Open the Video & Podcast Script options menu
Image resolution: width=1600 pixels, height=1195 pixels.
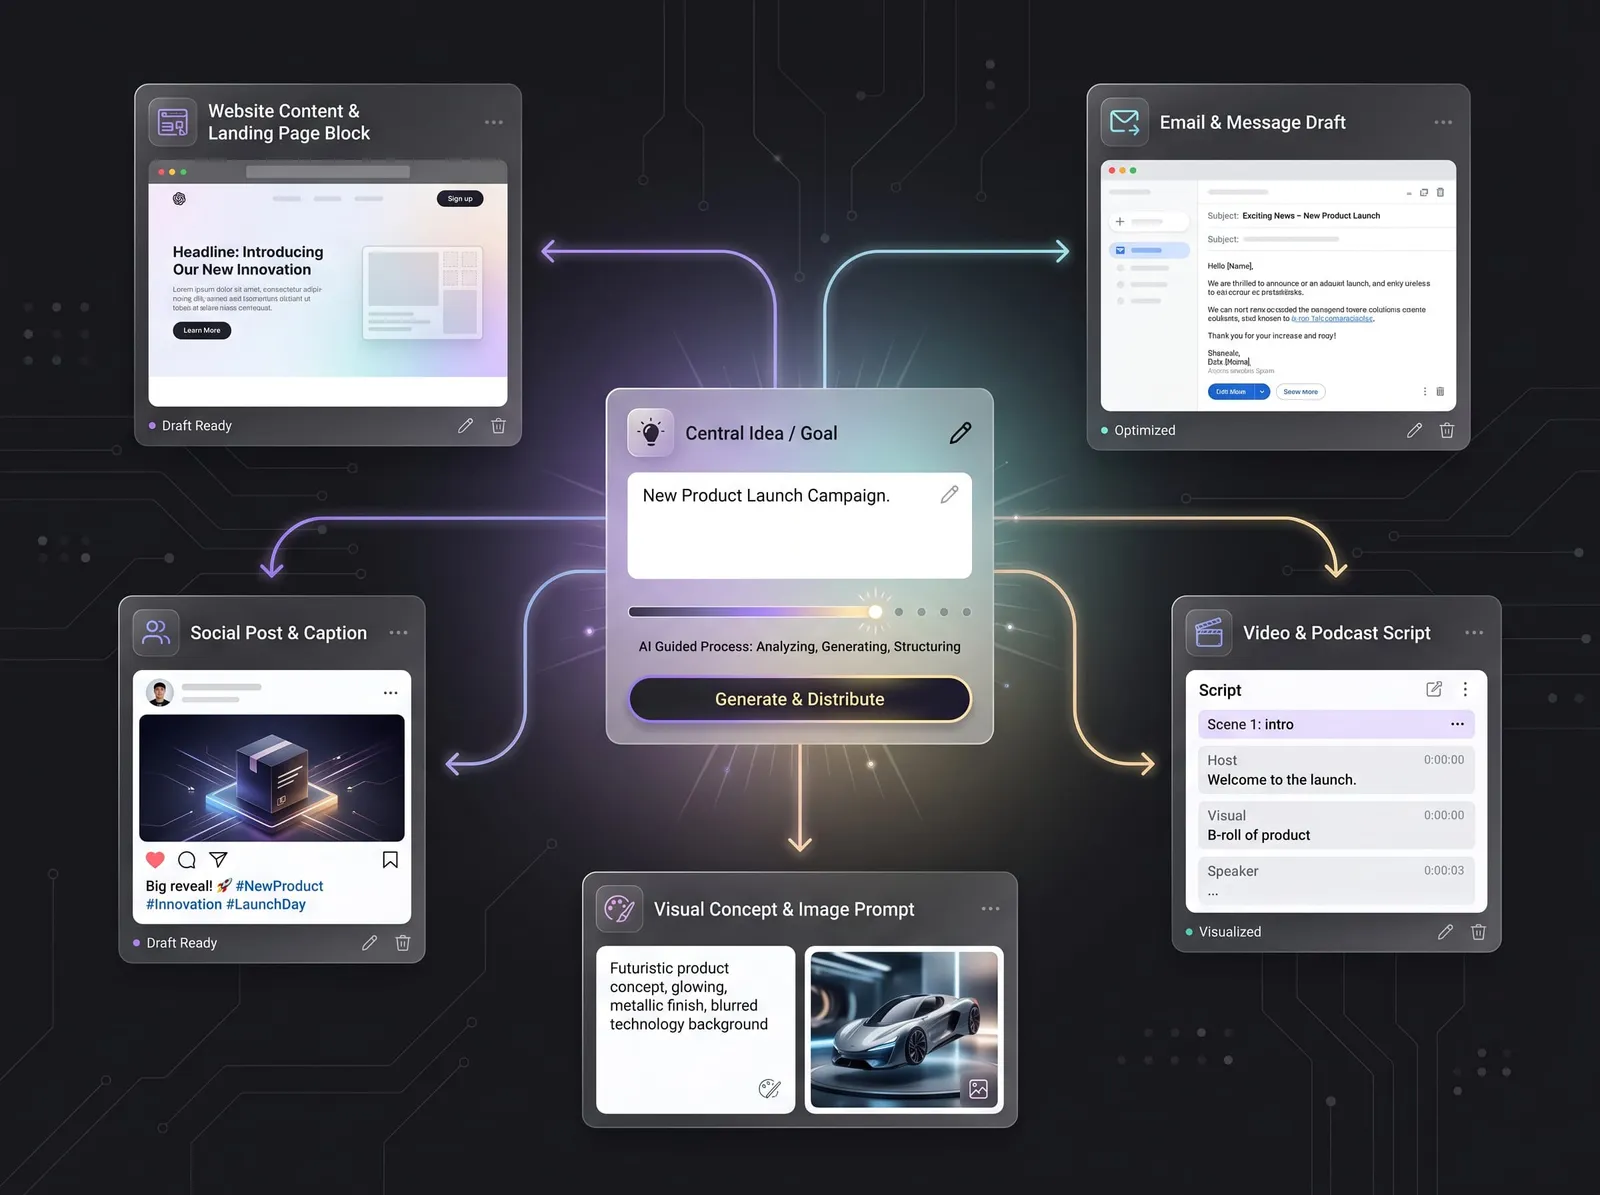pyautogui.click(x=1474, y=633)
